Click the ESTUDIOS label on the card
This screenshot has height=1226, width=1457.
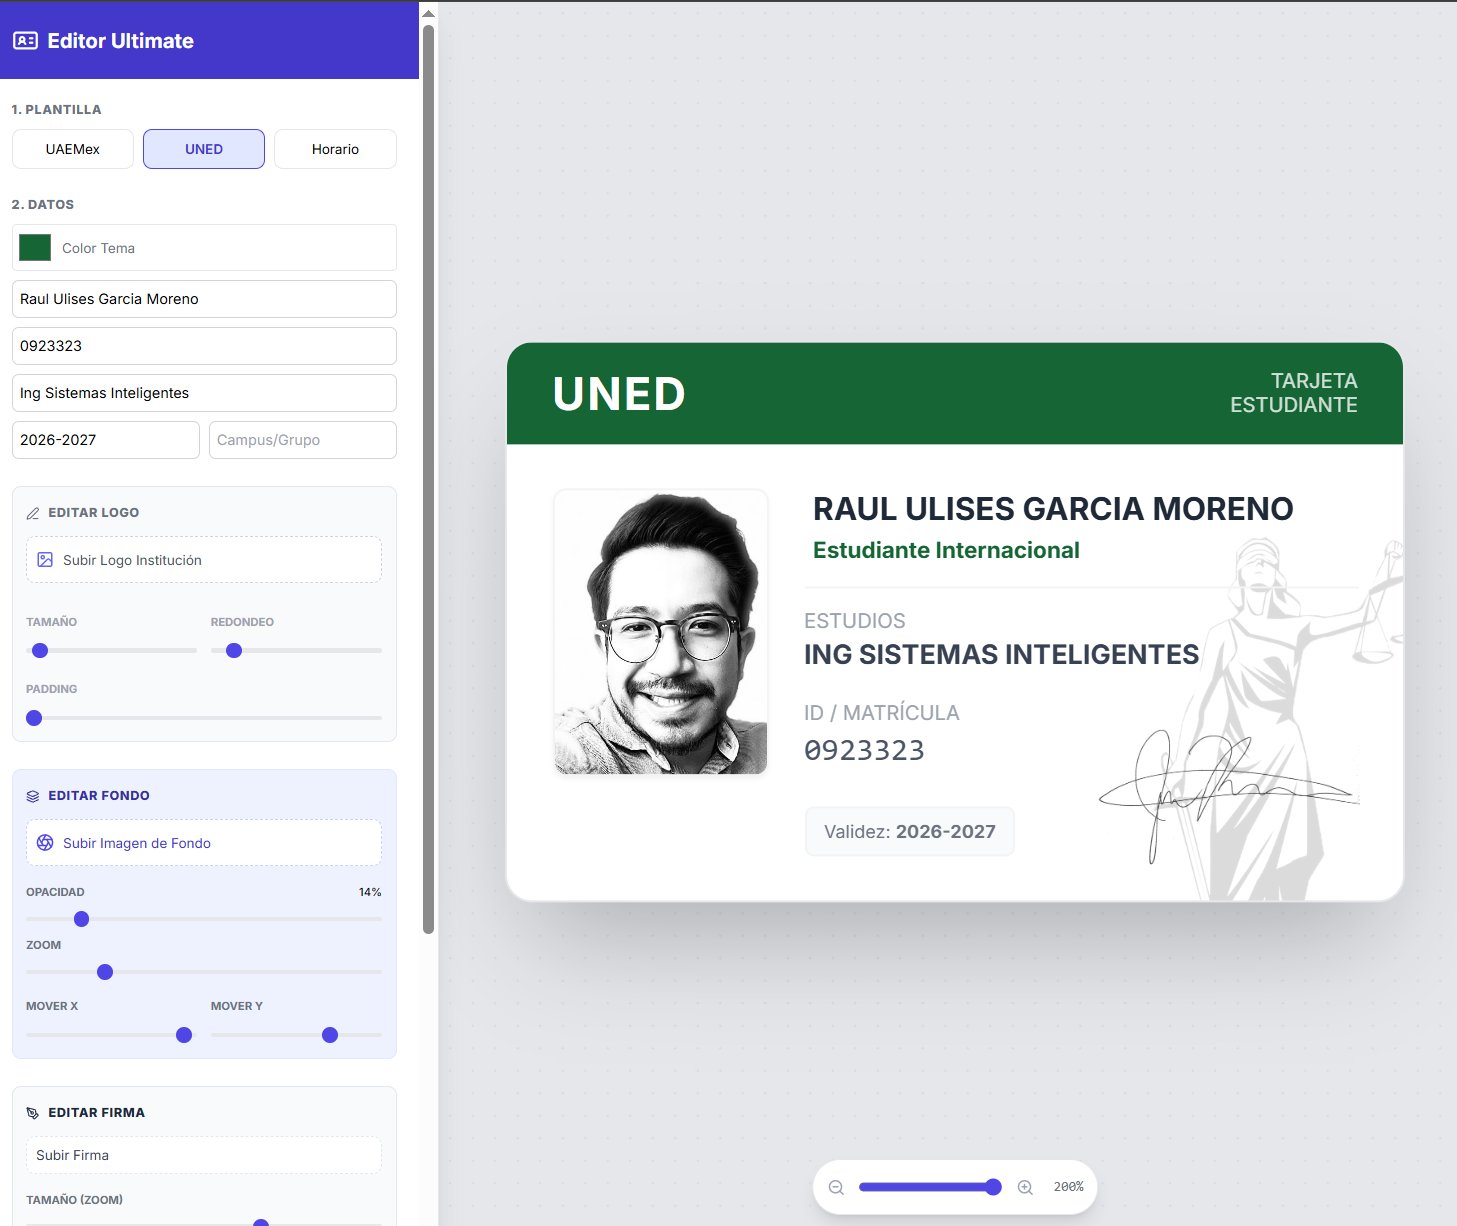click(855, 621)
